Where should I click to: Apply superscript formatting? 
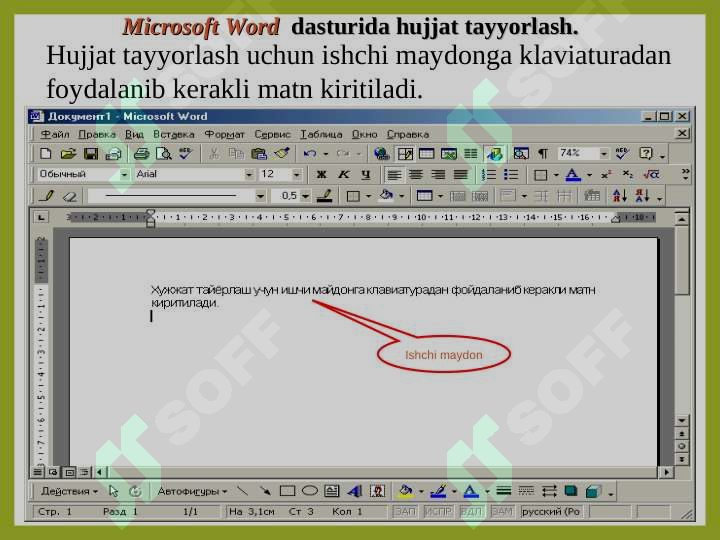606,174
